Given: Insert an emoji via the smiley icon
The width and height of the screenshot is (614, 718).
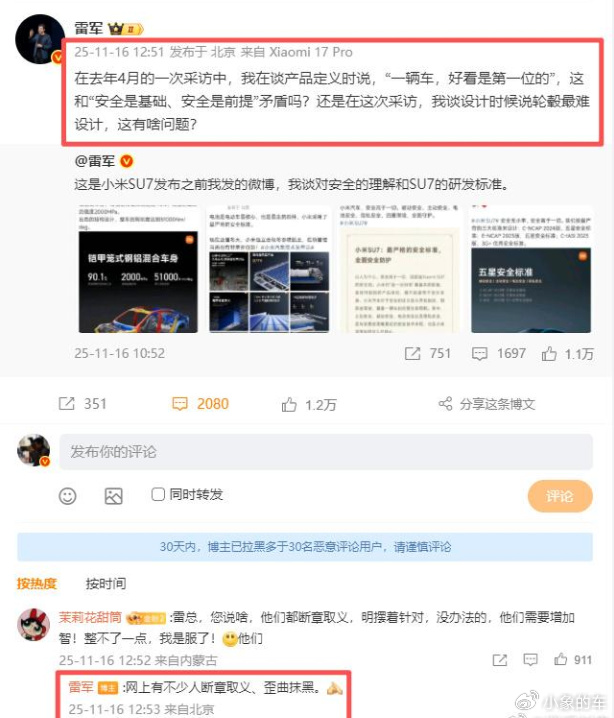Looking at the screenshot, I should (68, 496).
